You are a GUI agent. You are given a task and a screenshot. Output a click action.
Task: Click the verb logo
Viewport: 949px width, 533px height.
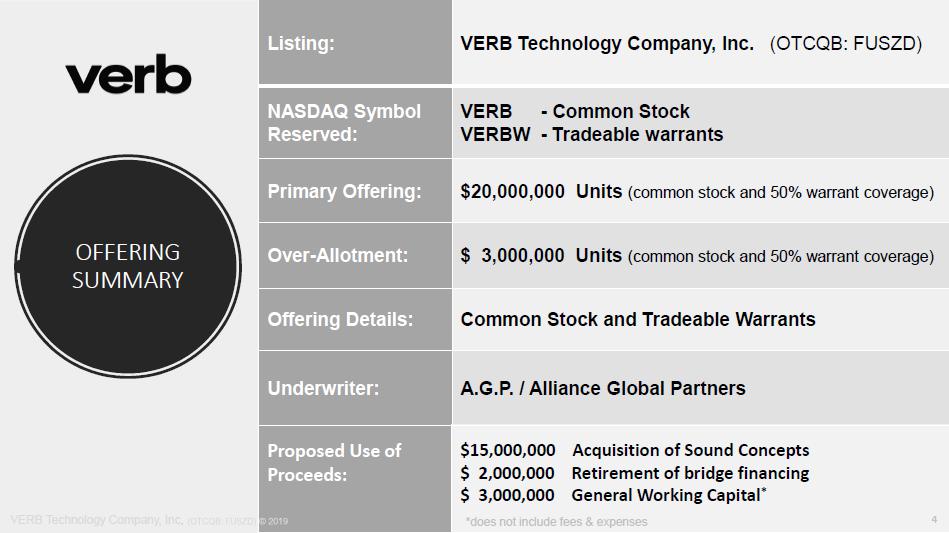[128, 77]
